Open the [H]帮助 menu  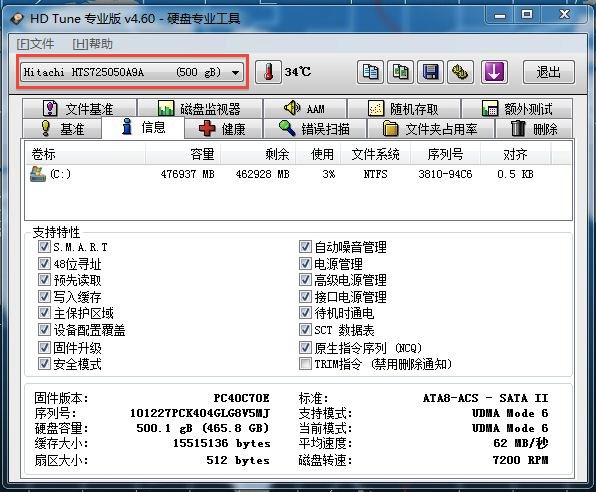coord(92,44)
